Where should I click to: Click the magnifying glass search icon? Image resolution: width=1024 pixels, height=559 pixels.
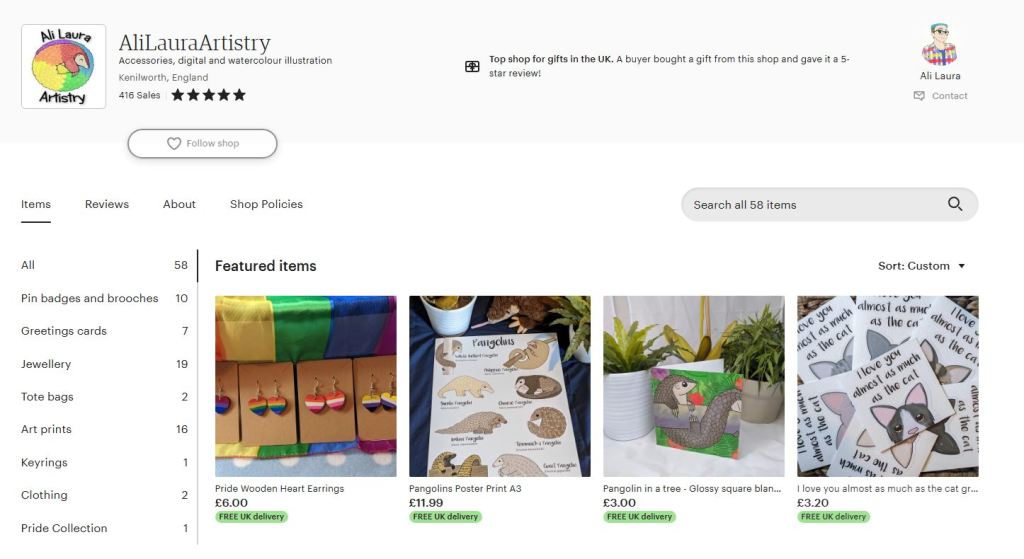tap(955, 204)
